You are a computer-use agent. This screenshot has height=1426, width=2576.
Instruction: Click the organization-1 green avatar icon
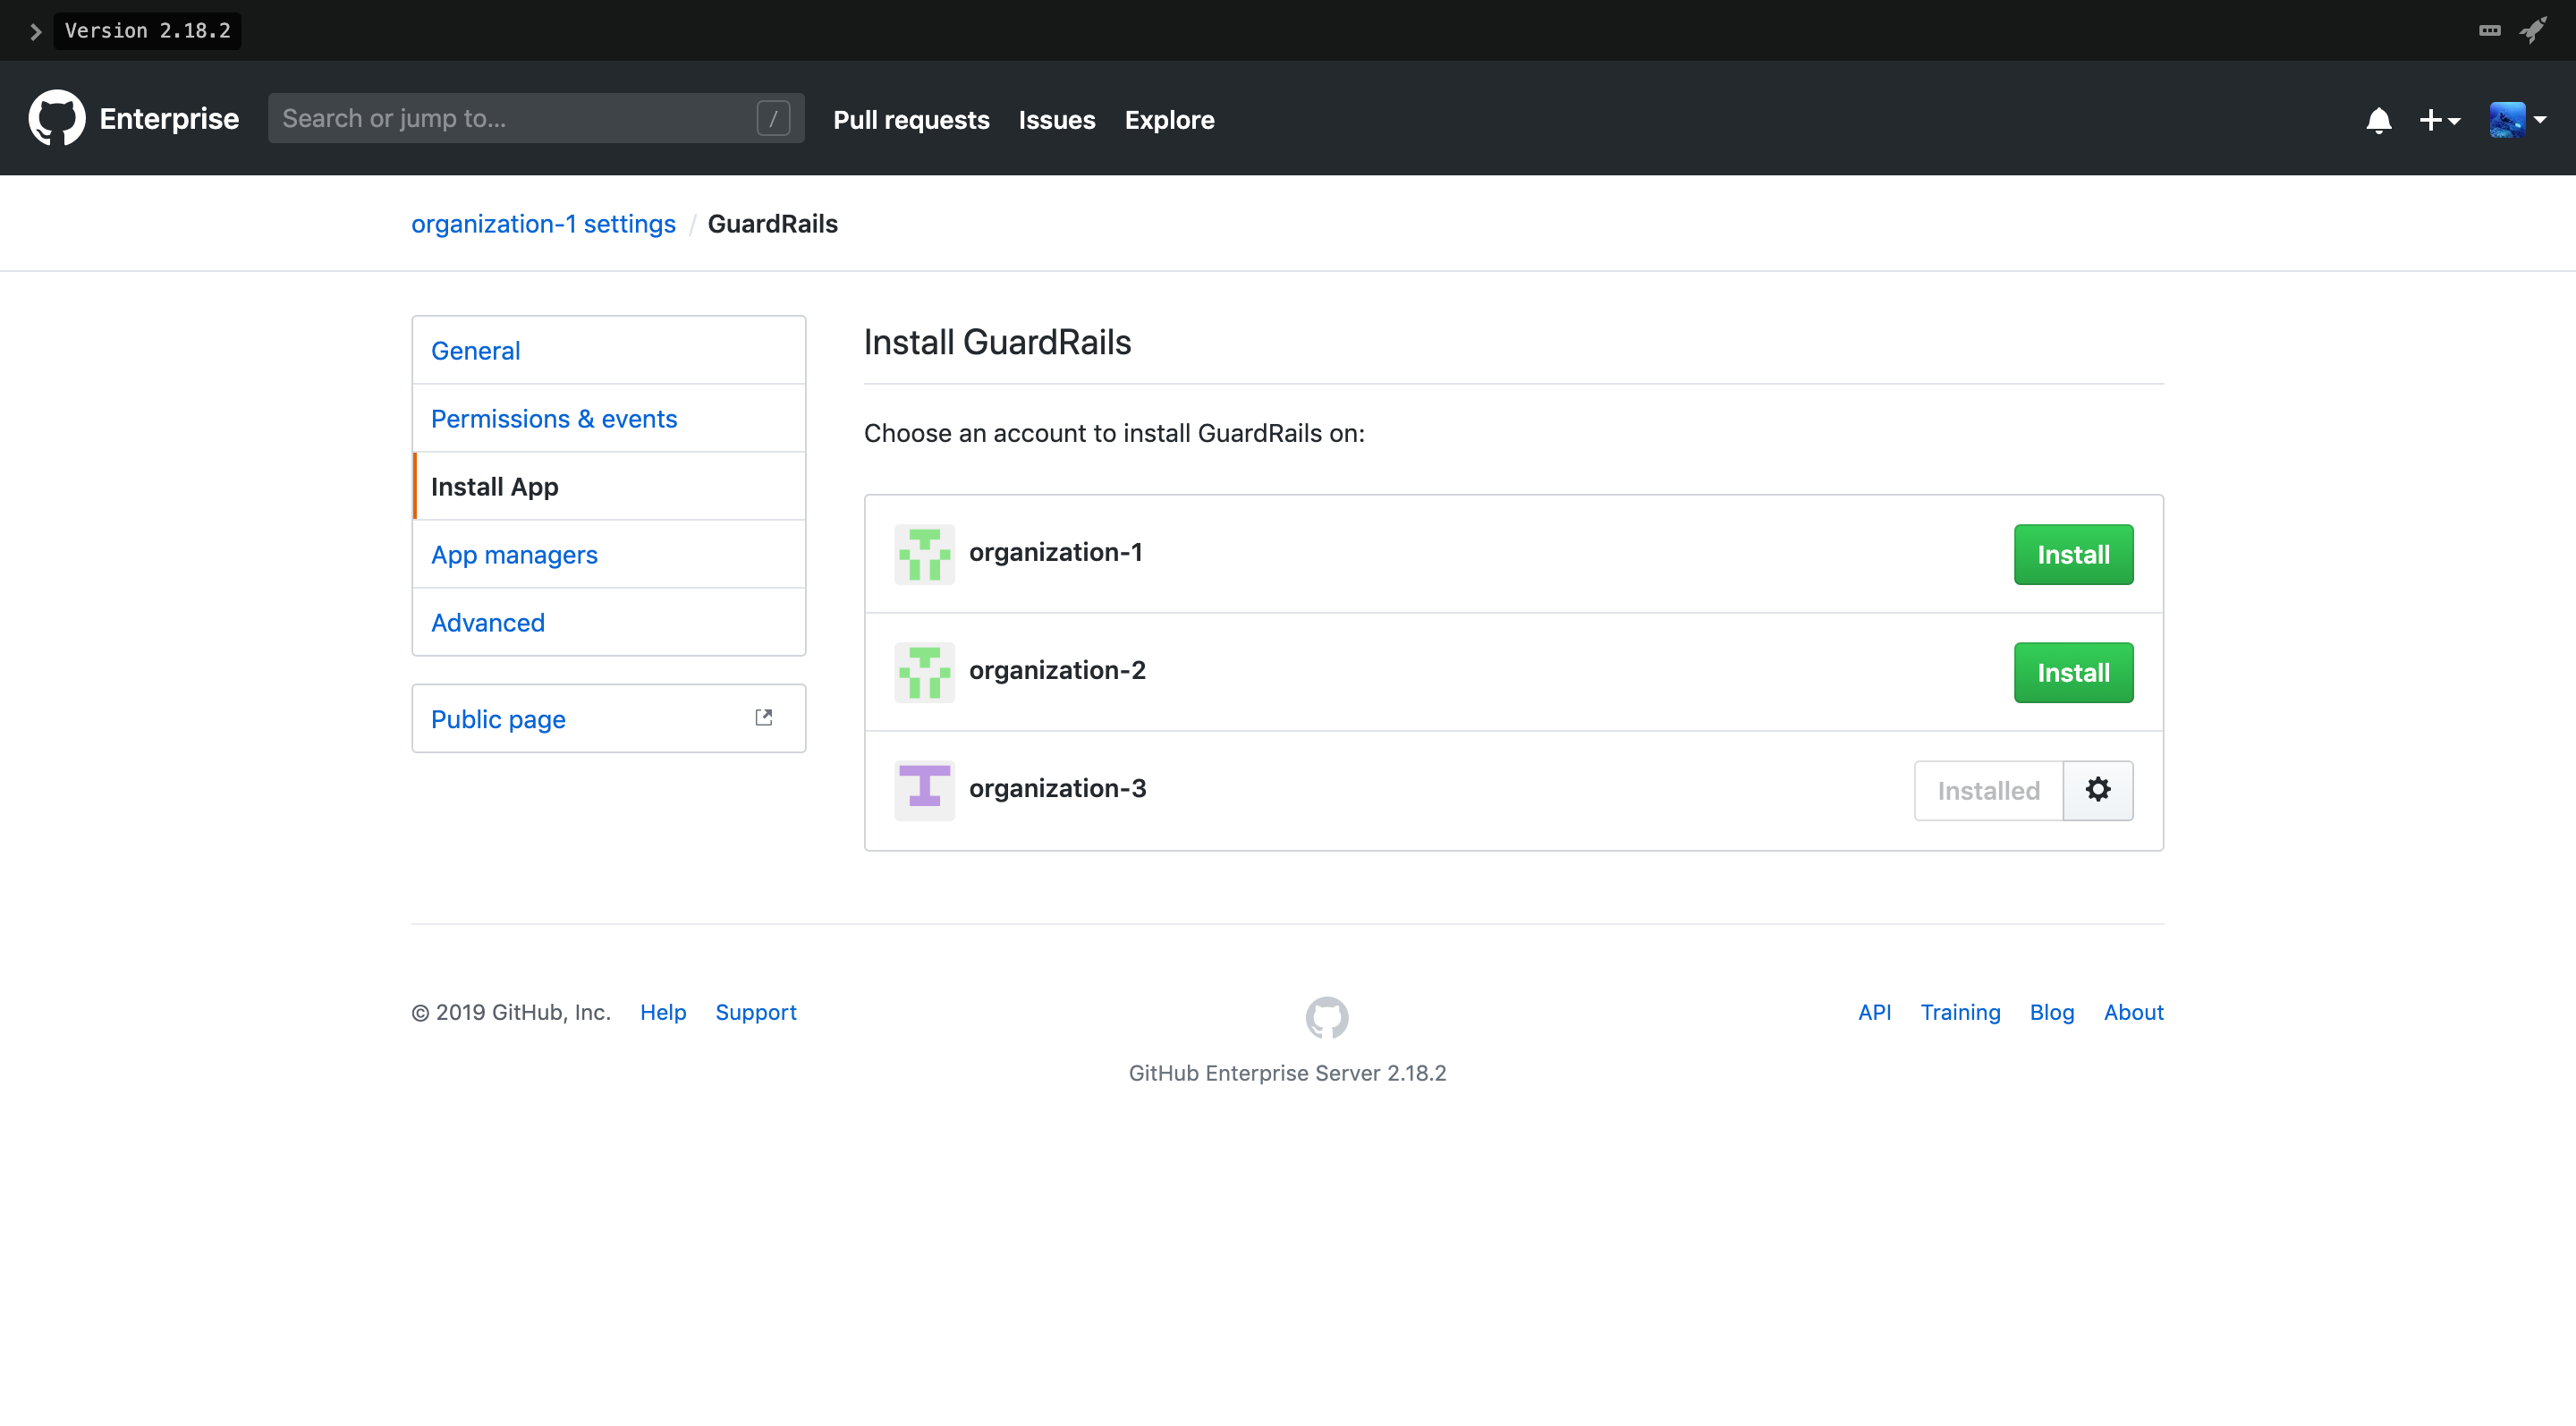tap(925, 553)
